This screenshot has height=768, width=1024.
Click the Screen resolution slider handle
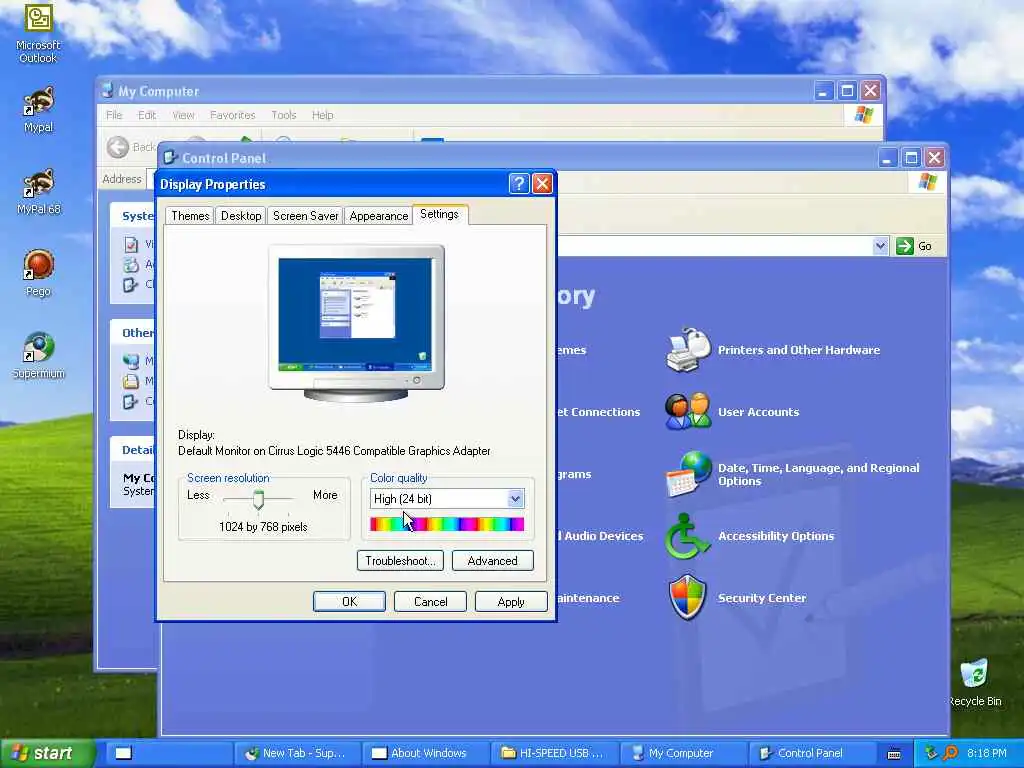[259, 500]
